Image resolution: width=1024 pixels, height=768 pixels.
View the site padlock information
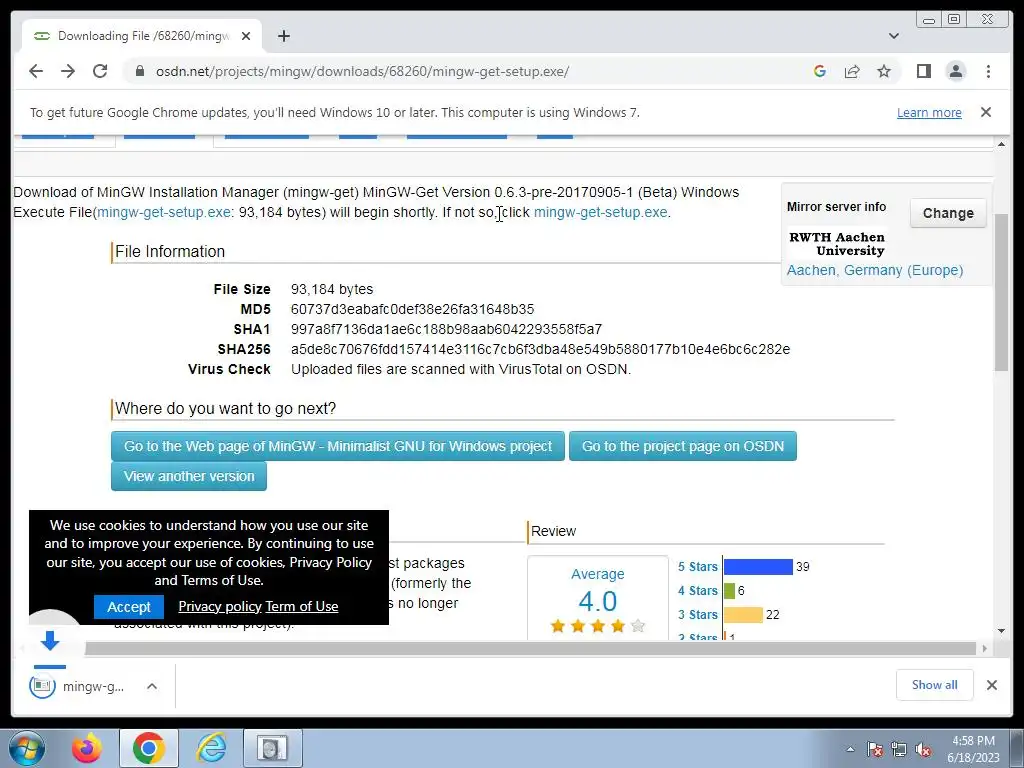pos(140,71)
